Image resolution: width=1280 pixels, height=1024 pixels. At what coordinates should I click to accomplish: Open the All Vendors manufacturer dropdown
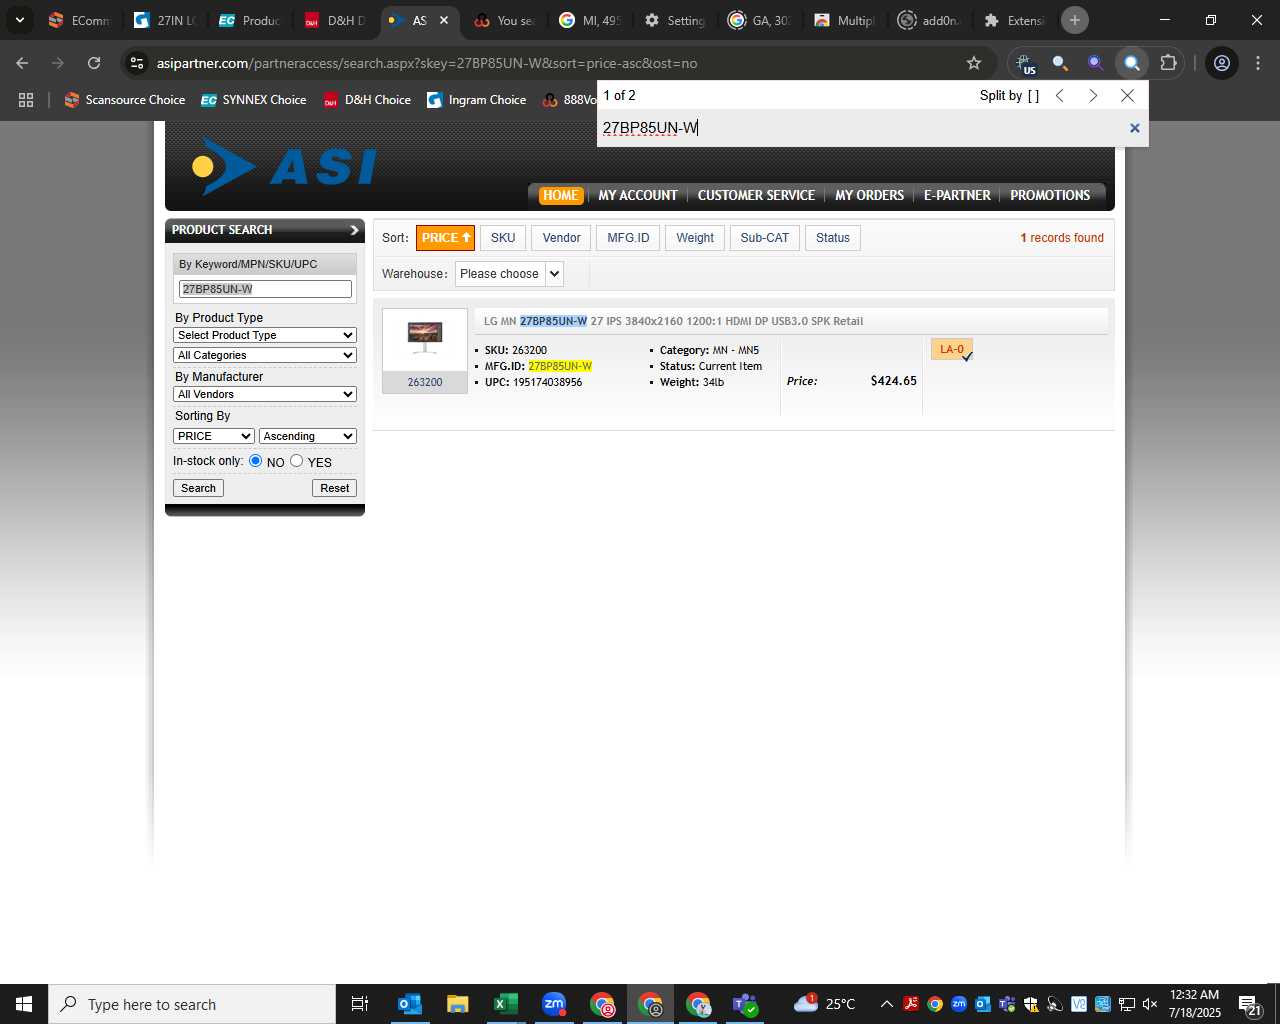[265, 394]
